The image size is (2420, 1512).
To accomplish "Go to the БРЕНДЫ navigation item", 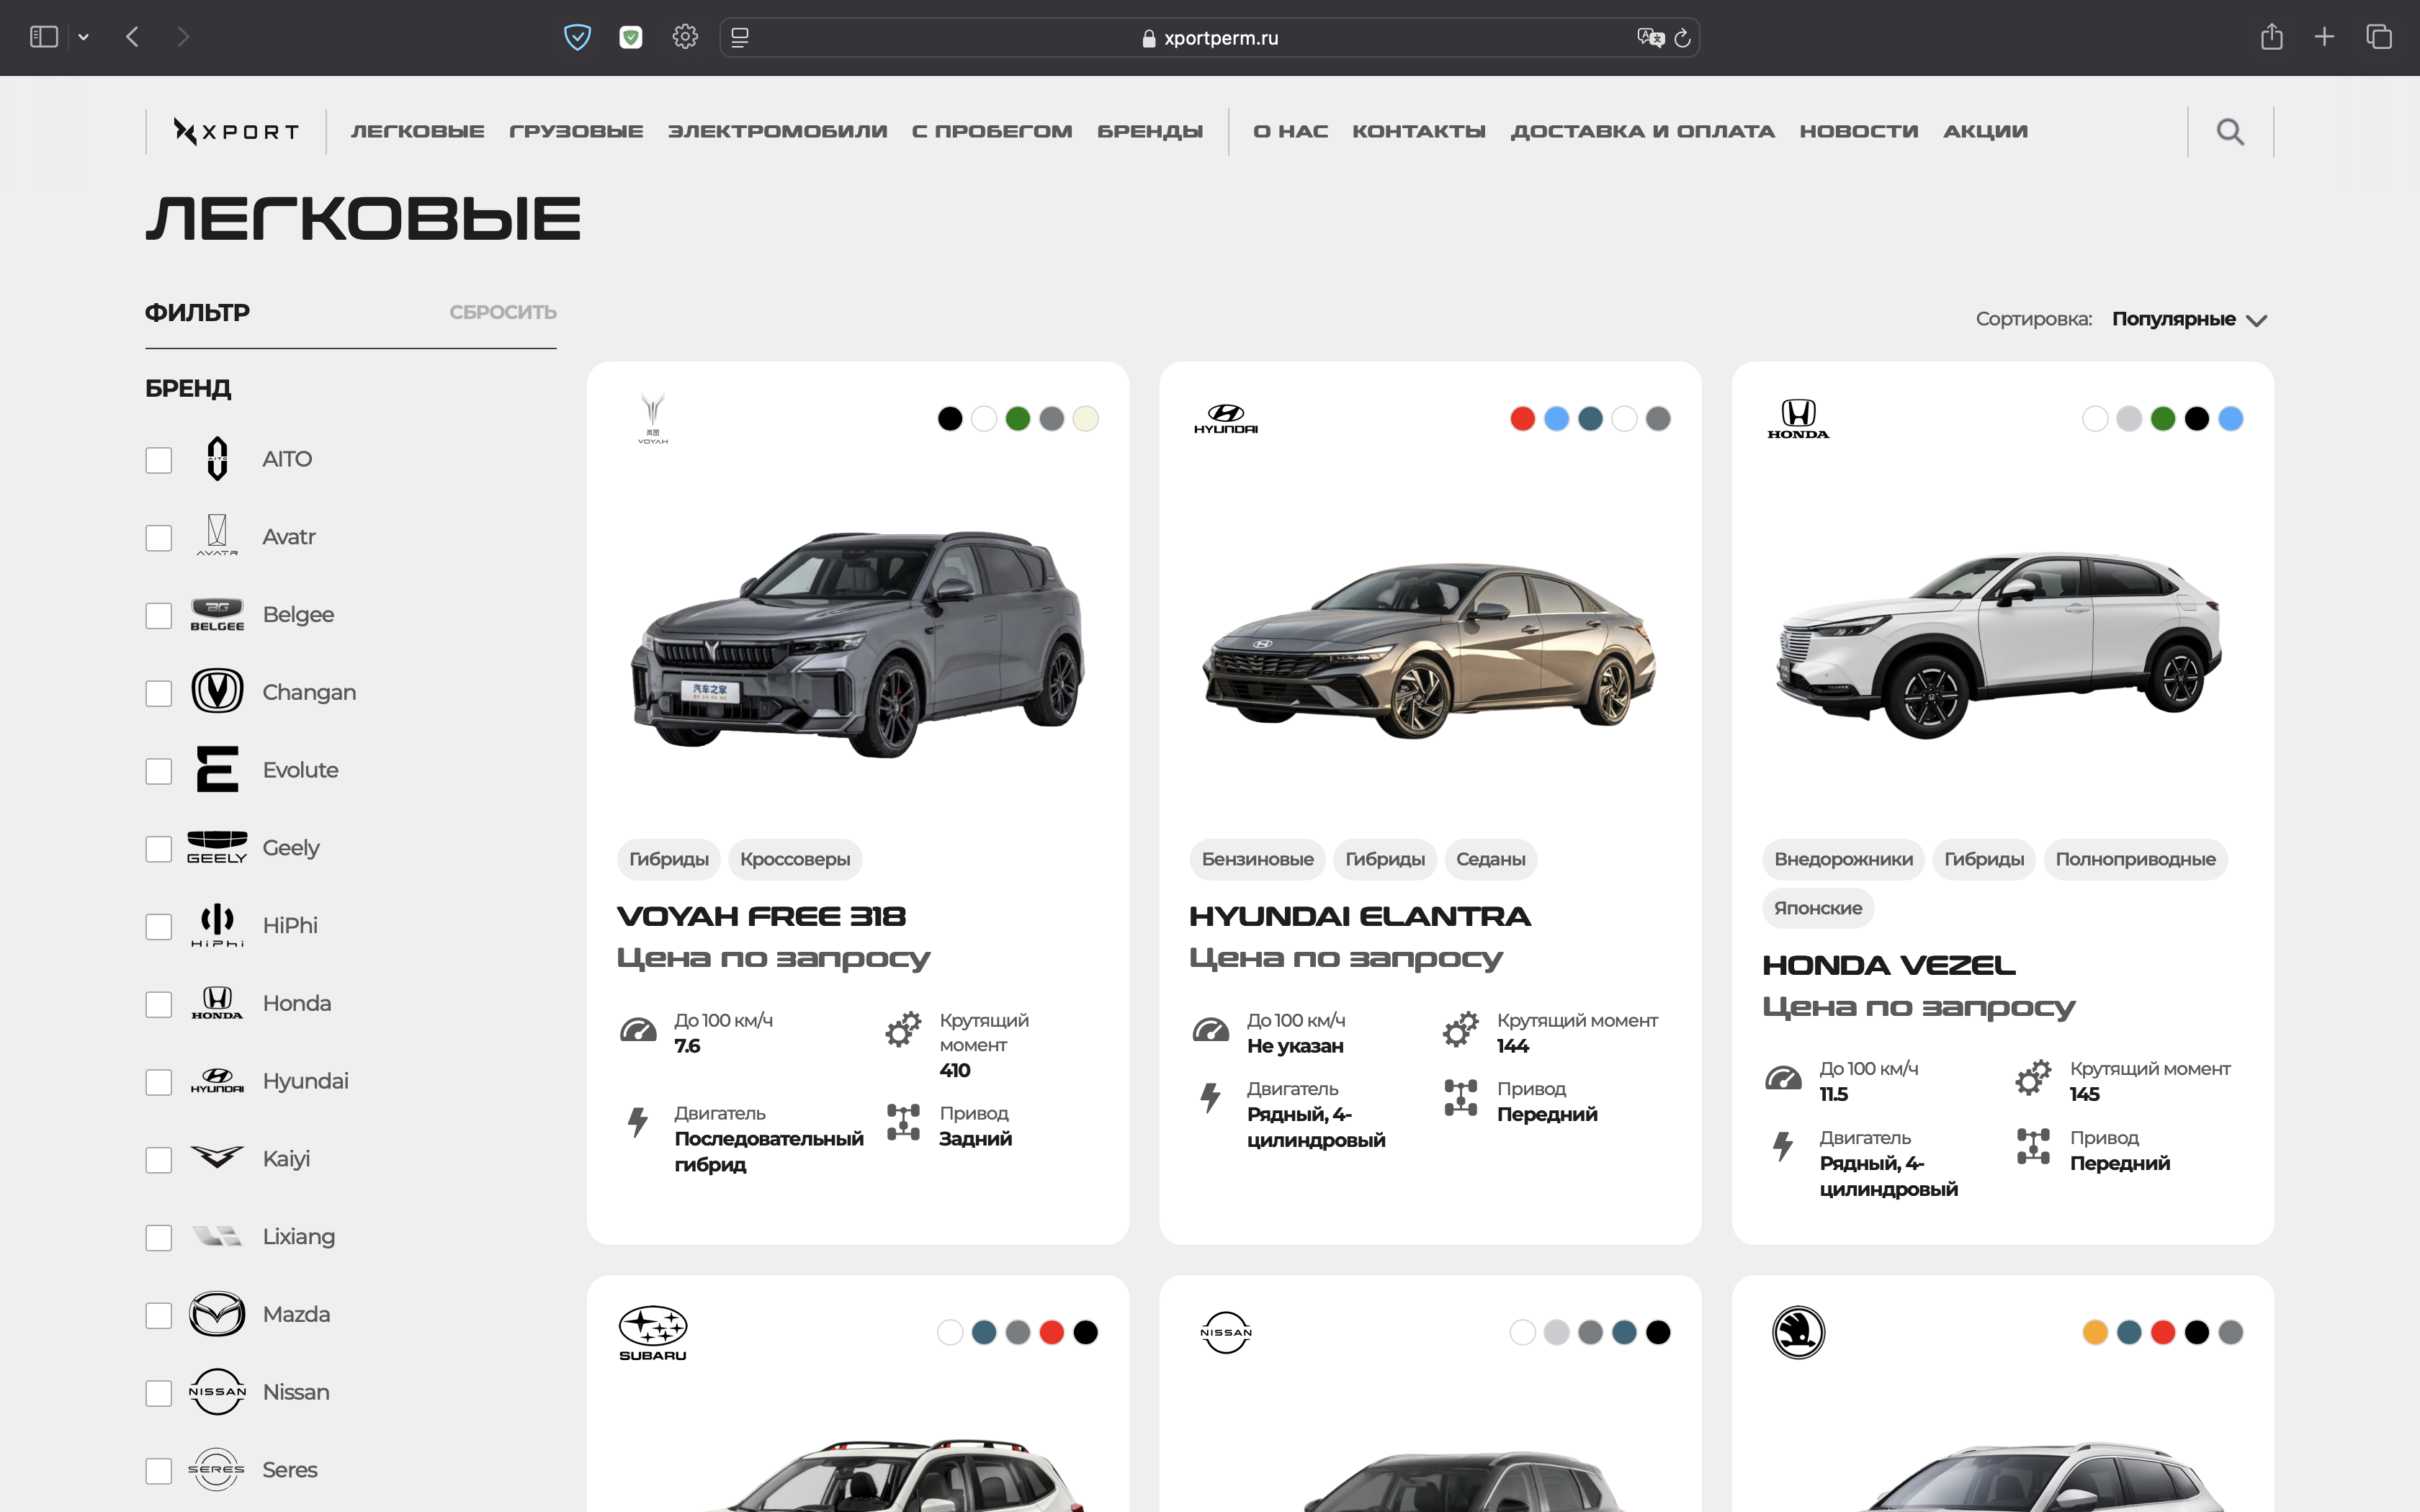I will [1149, 131].
